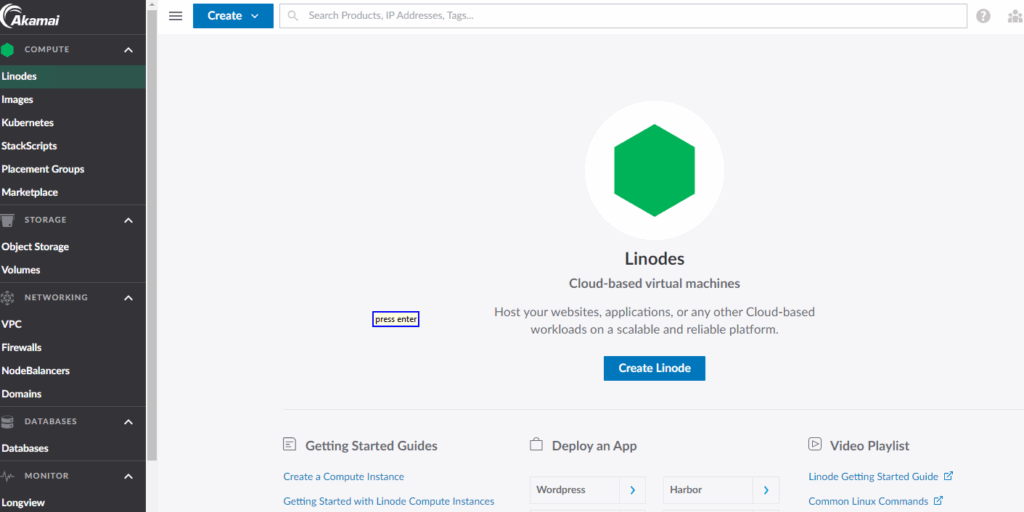Open the Create a Compute Instance link
Viewport: 1024px width, 512px height.
point(343,477)
